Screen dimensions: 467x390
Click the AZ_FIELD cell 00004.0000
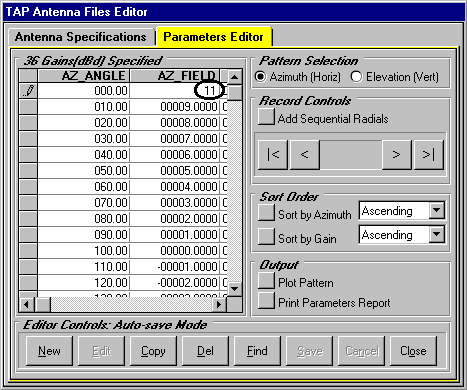(x=174, y=187)
